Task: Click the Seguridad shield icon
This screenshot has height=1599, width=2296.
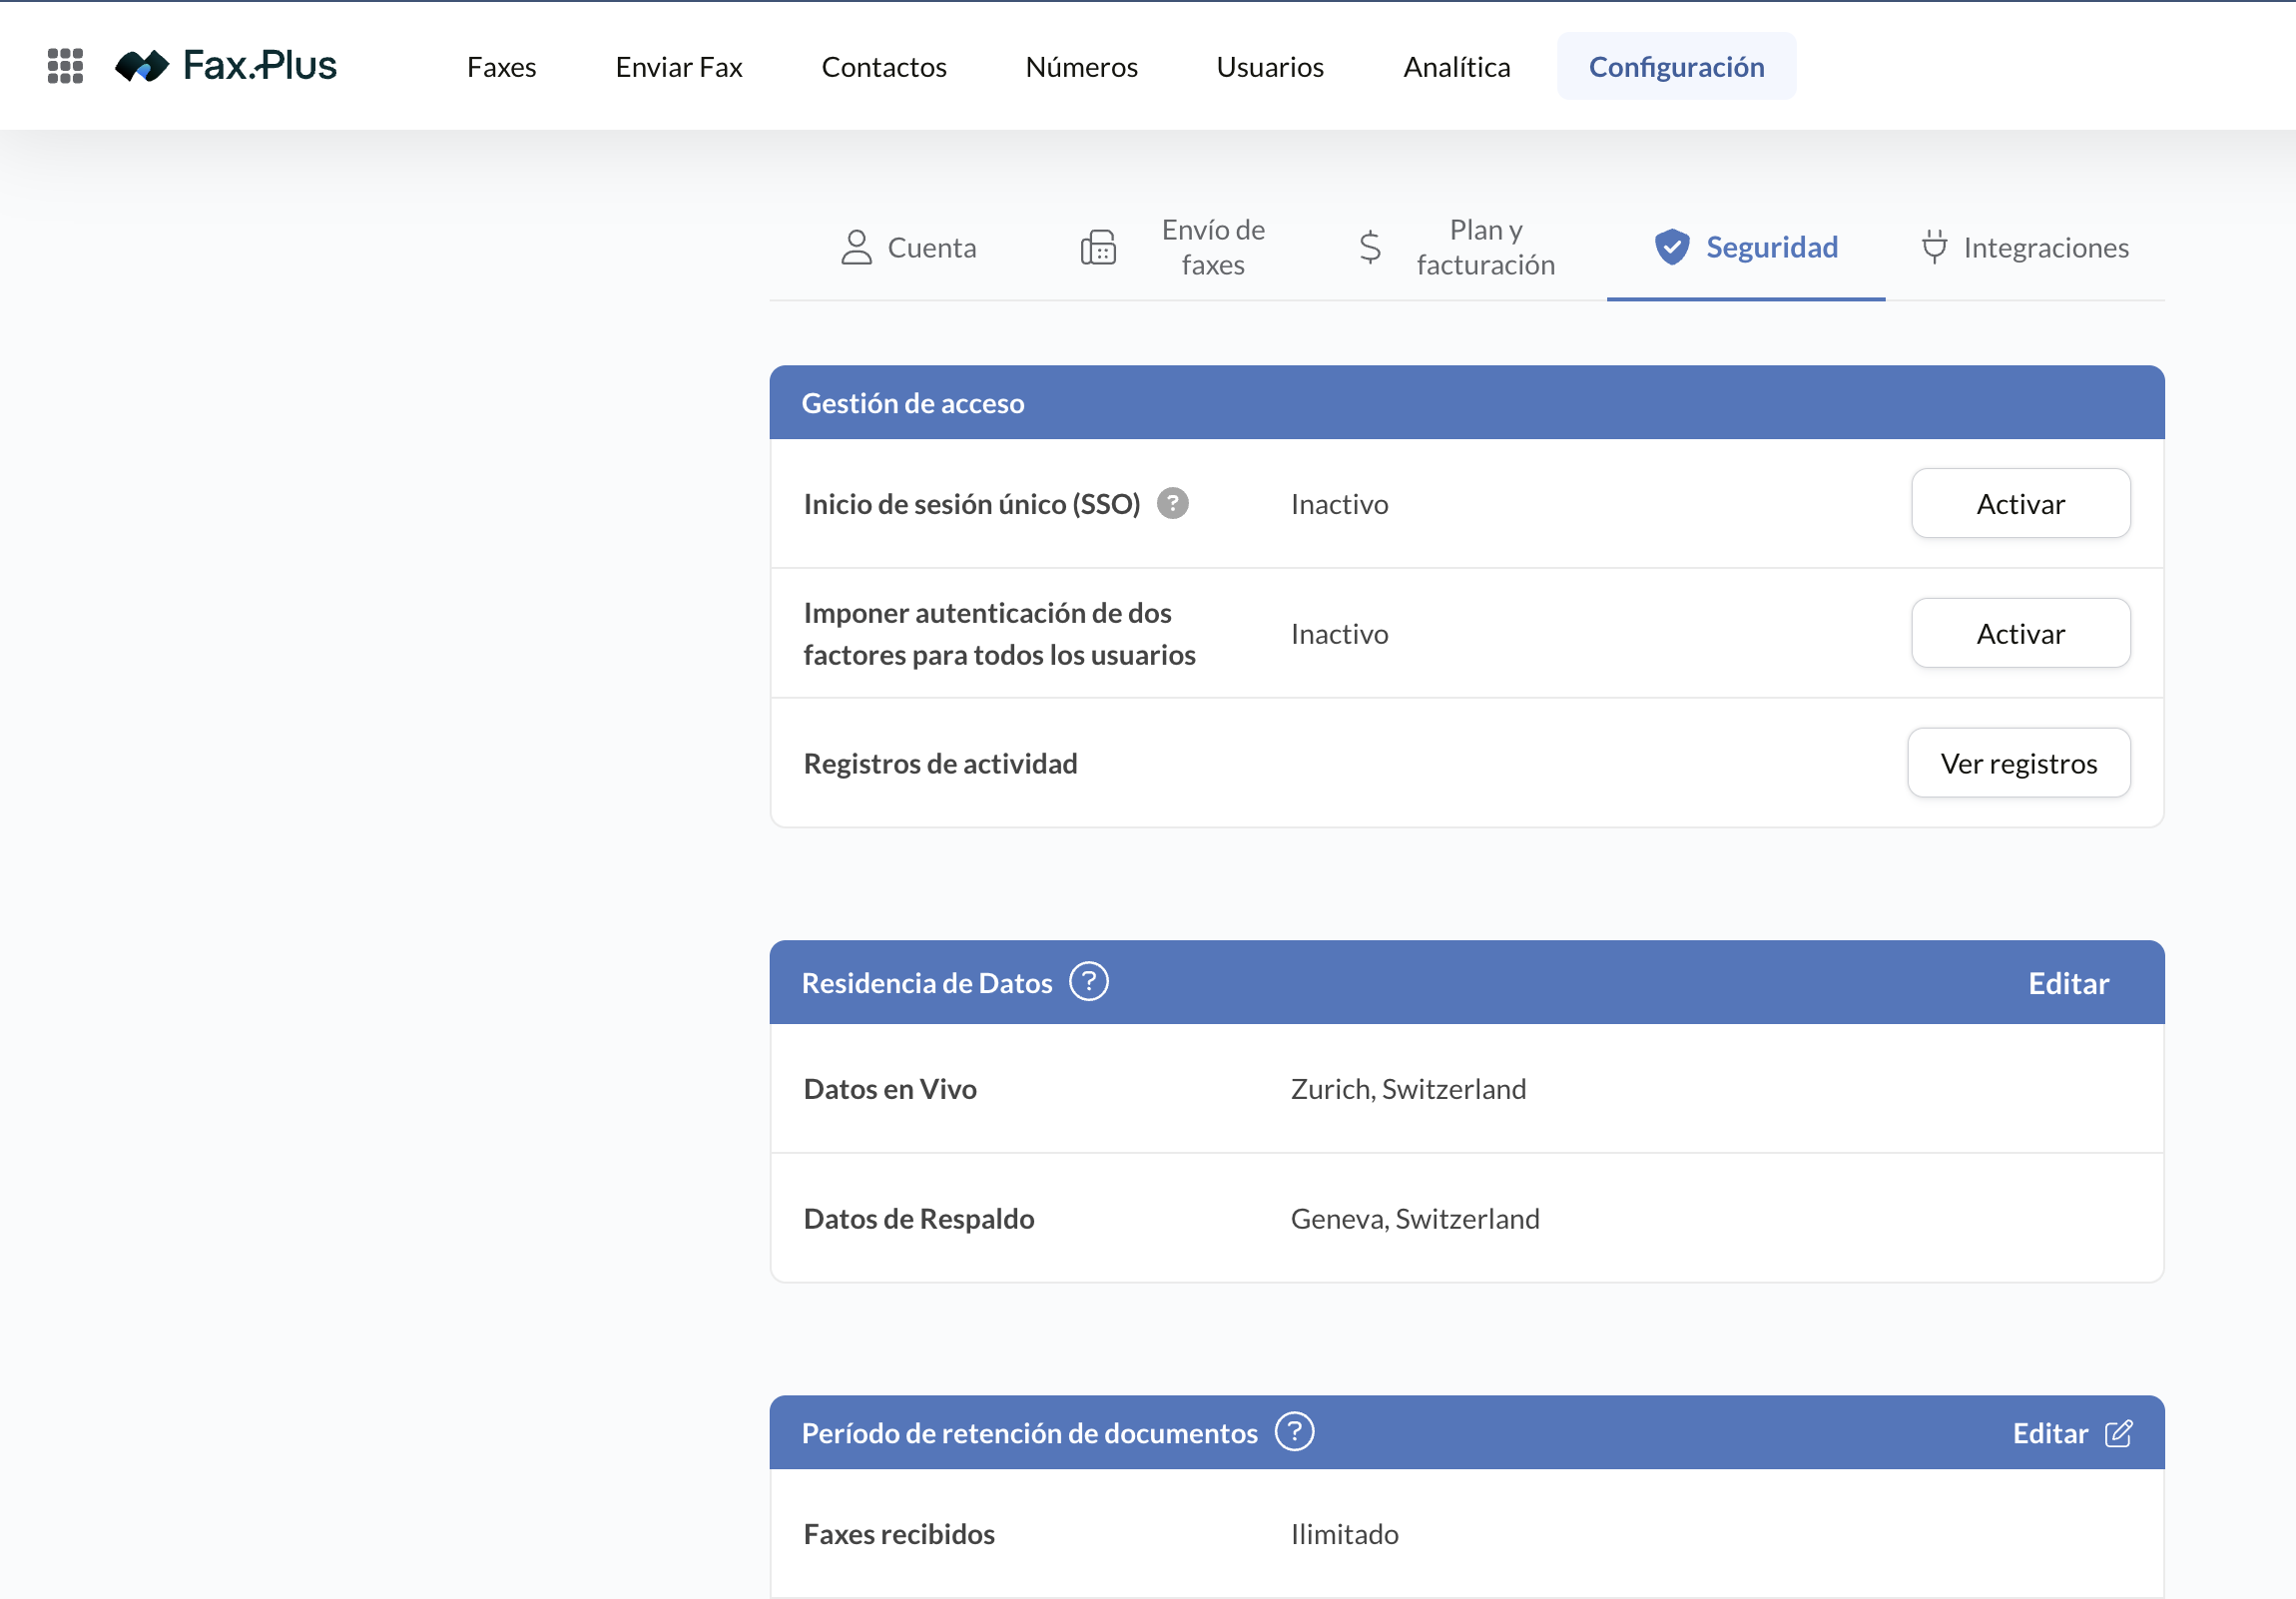Action: point(1672,247)
